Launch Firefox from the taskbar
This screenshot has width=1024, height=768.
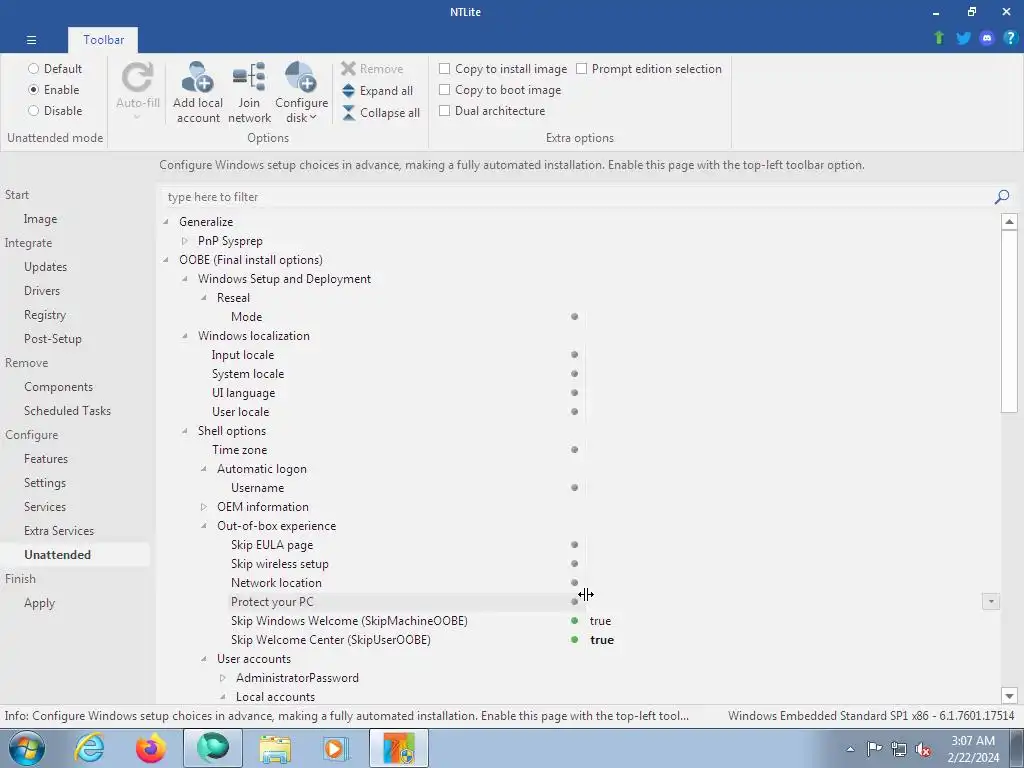click(151, 748)
